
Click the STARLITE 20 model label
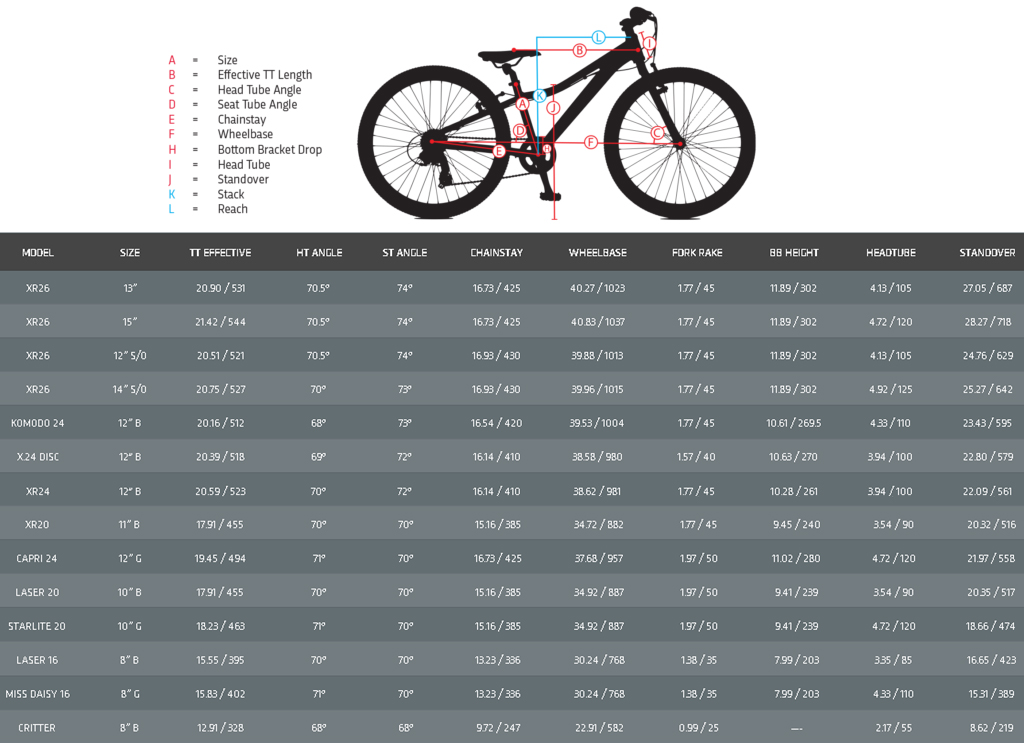[37, 626]
